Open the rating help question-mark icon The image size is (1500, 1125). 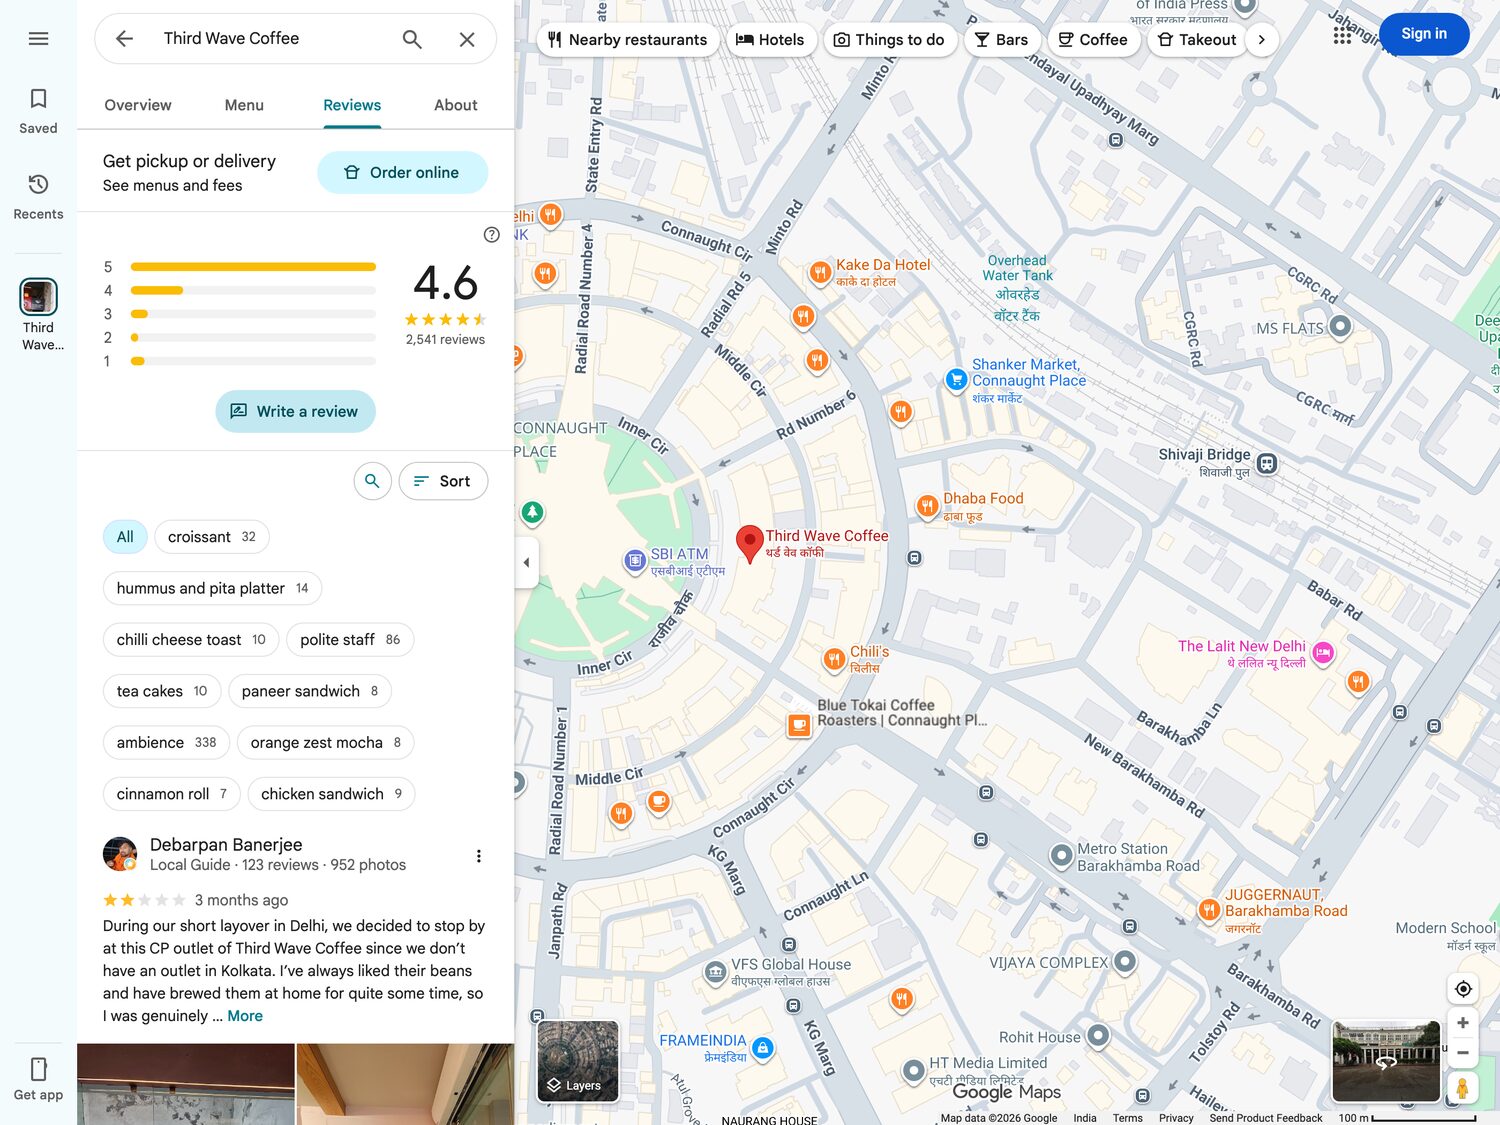(x=491, y=234)
